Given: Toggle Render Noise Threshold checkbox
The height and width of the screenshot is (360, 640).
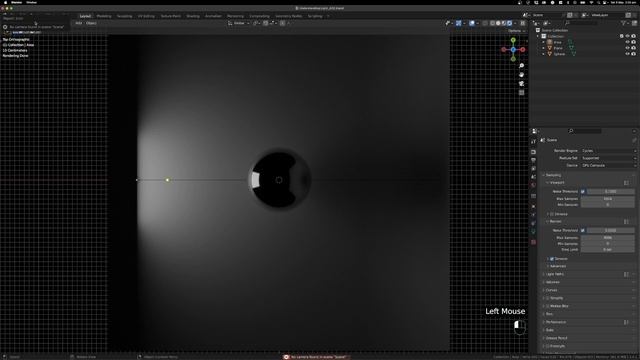Looking at the screenshot, I should point(583,230).
